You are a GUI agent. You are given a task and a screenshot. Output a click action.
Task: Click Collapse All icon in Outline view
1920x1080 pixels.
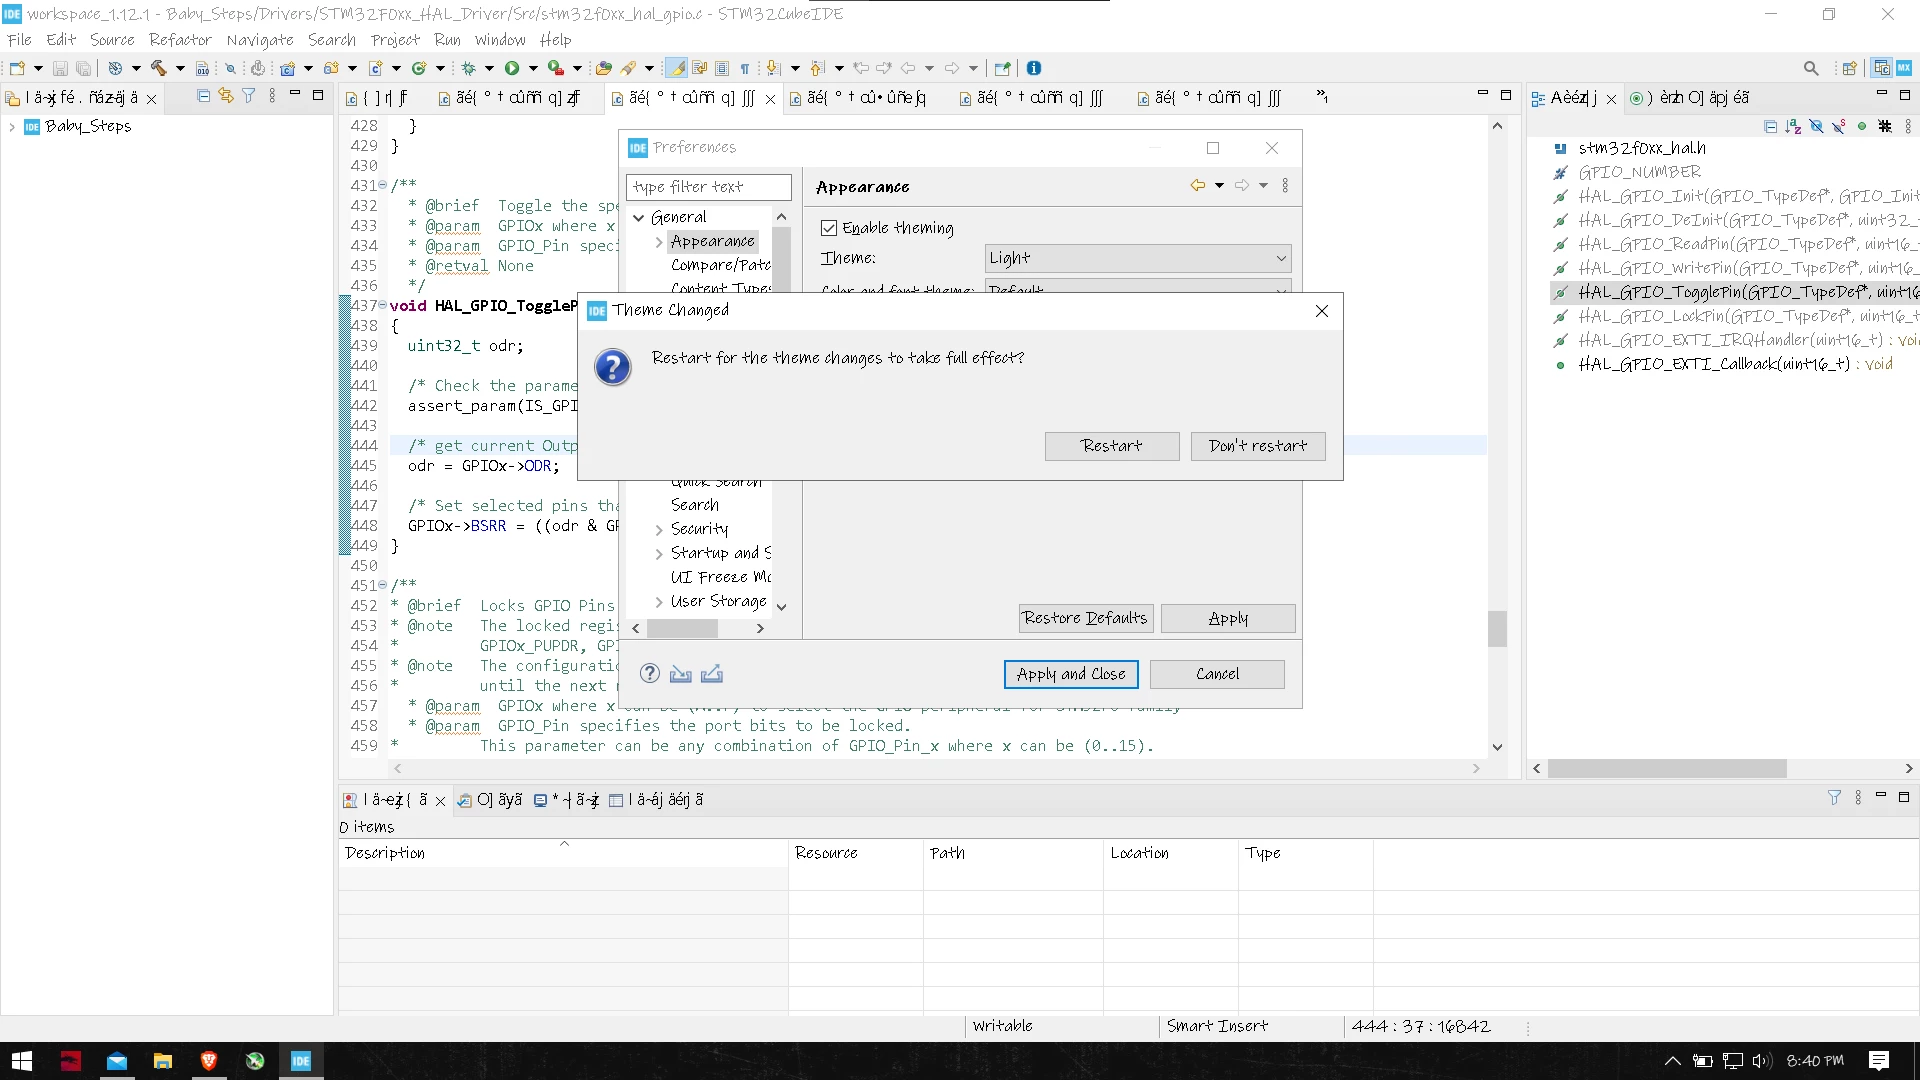tap(1771, 126)
